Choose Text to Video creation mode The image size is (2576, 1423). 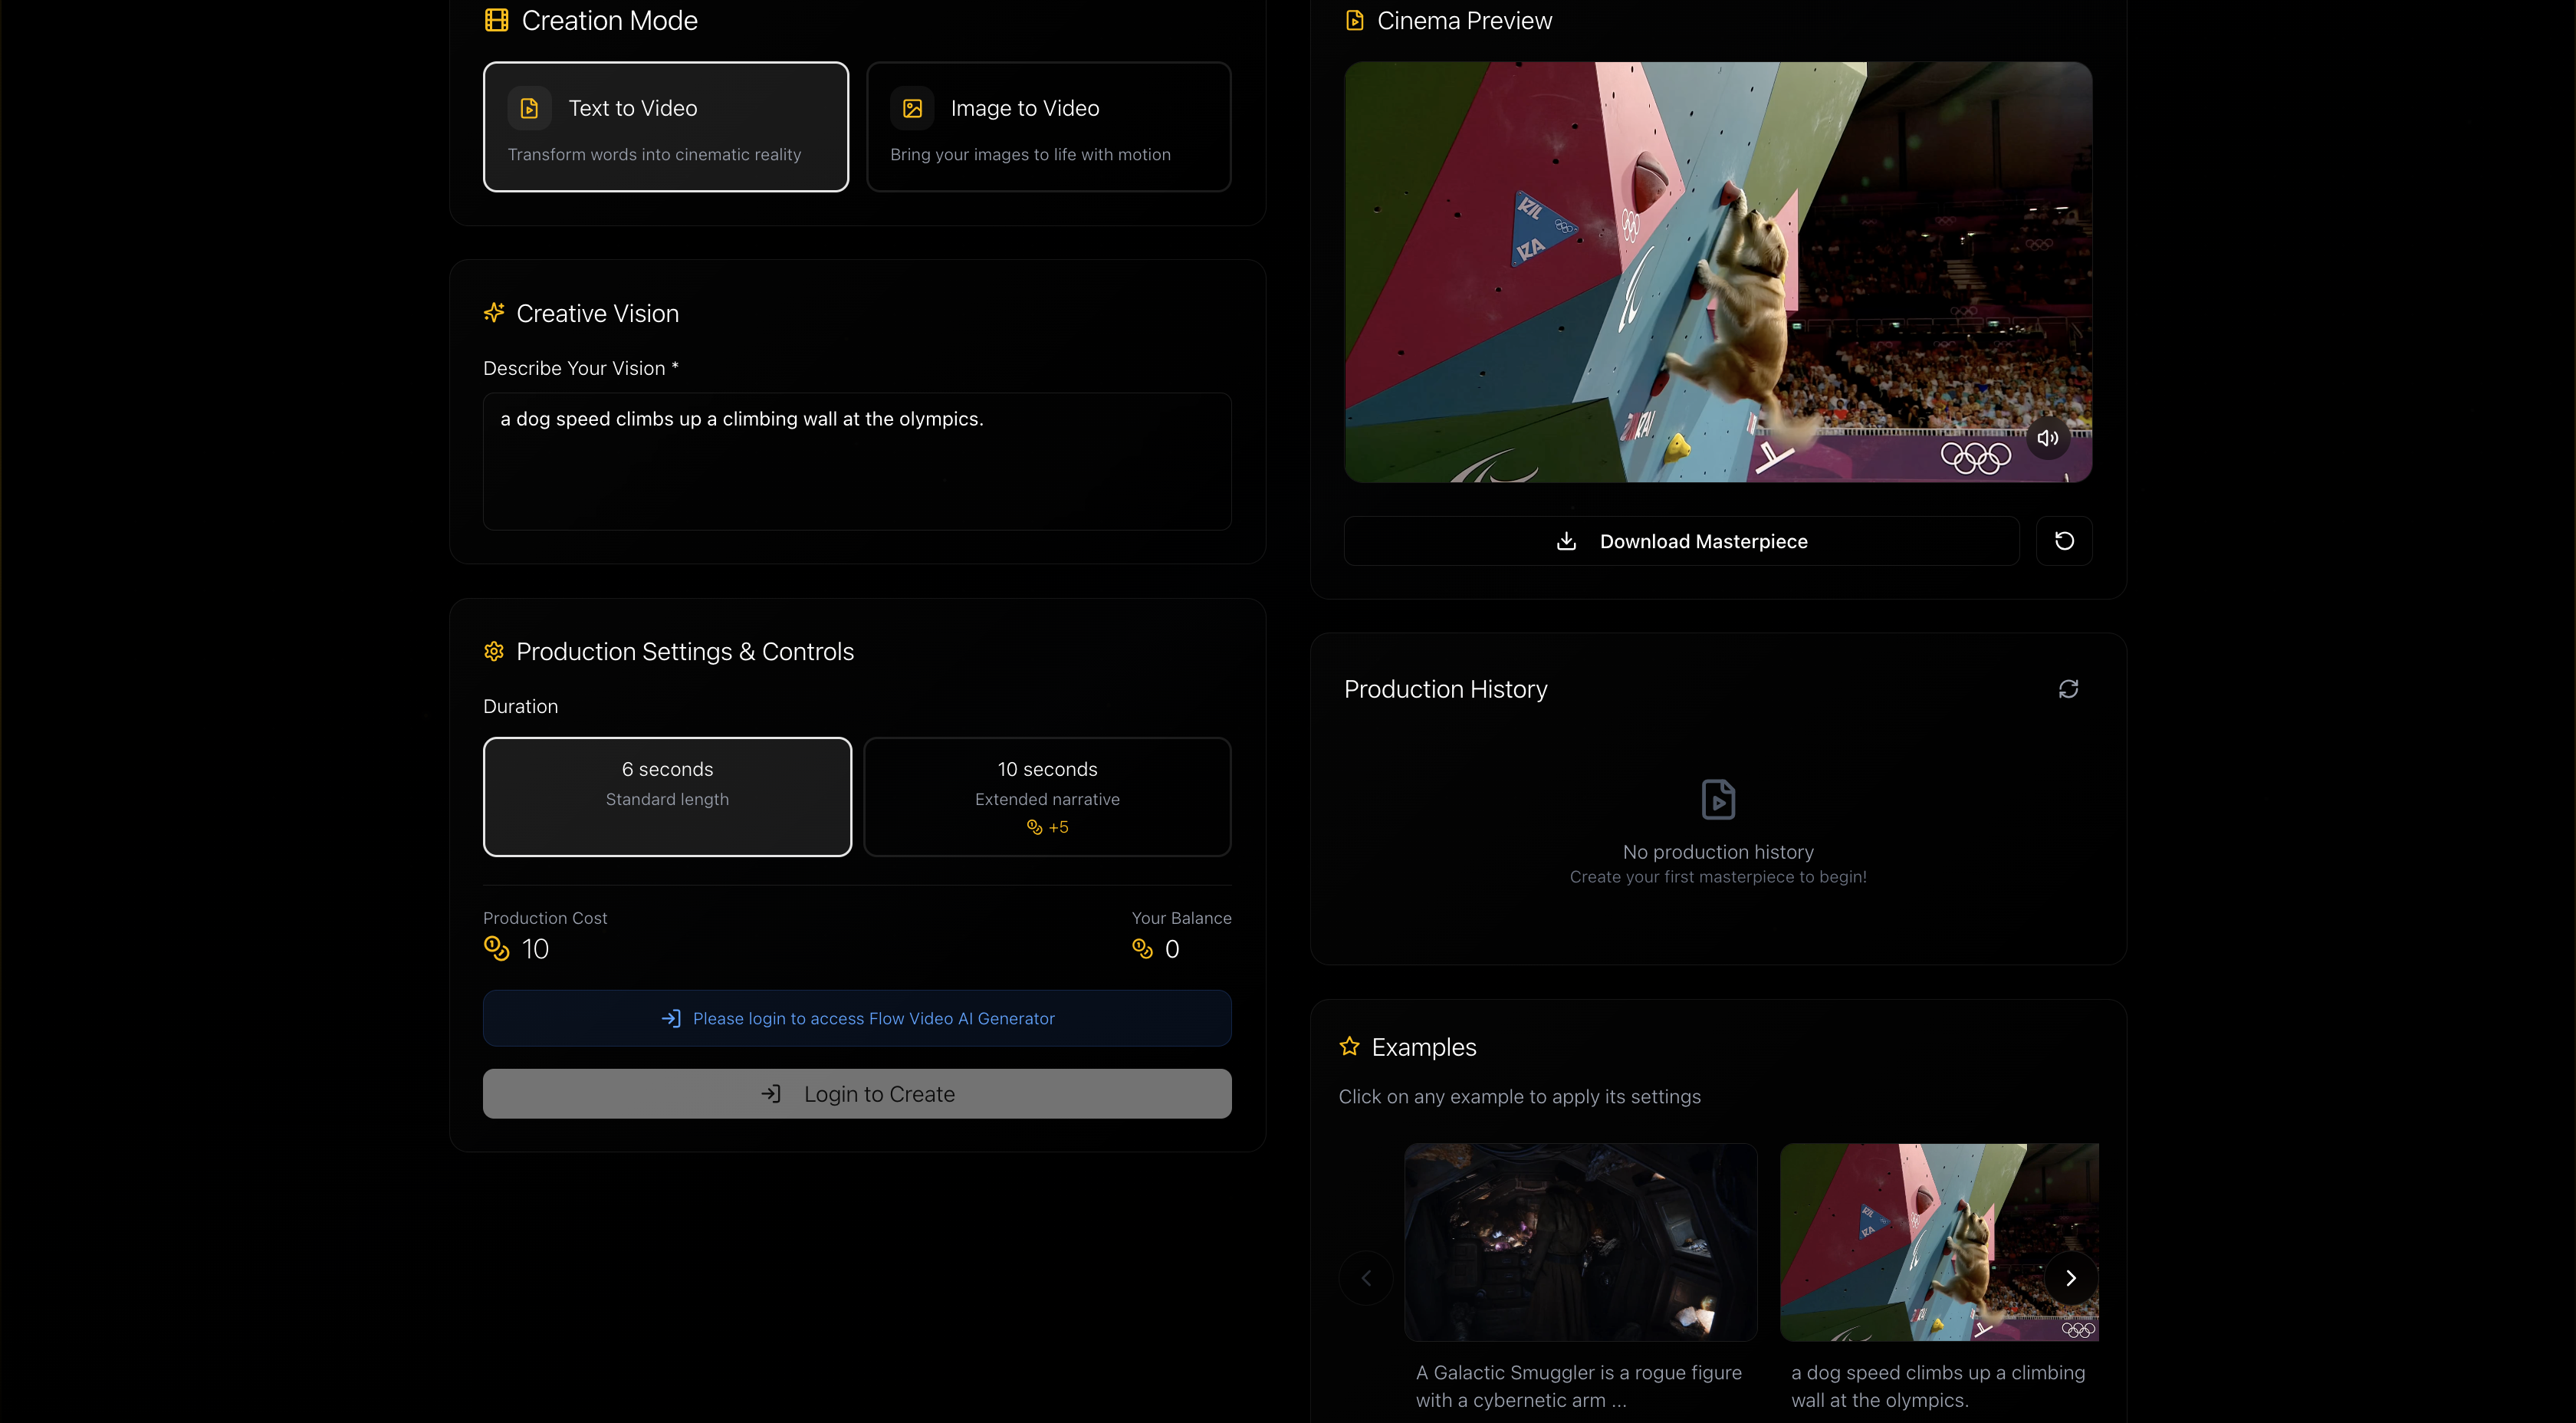coord(666,127)
